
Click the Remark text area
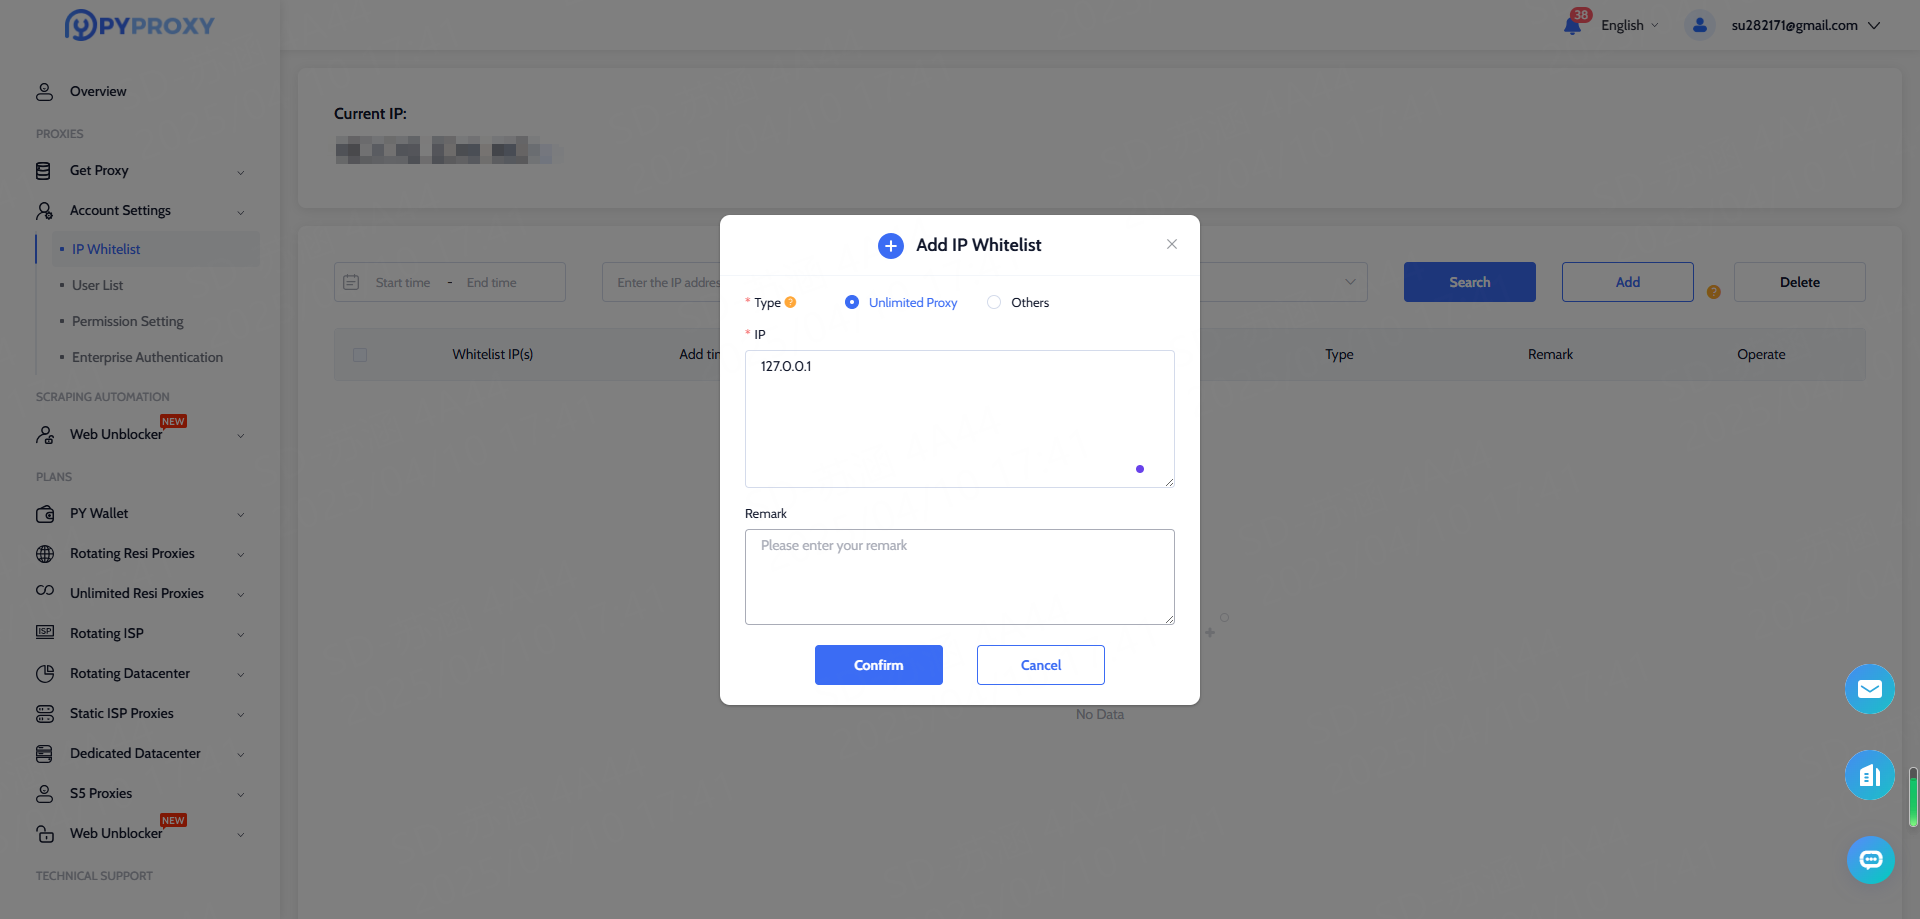coord(959,576)
